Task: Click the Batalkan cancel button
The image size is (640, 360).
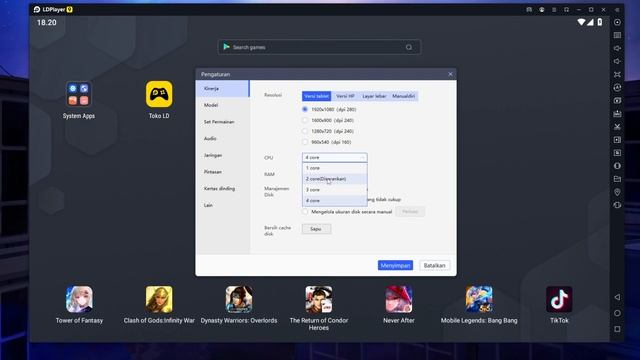Action: point(435,265)
